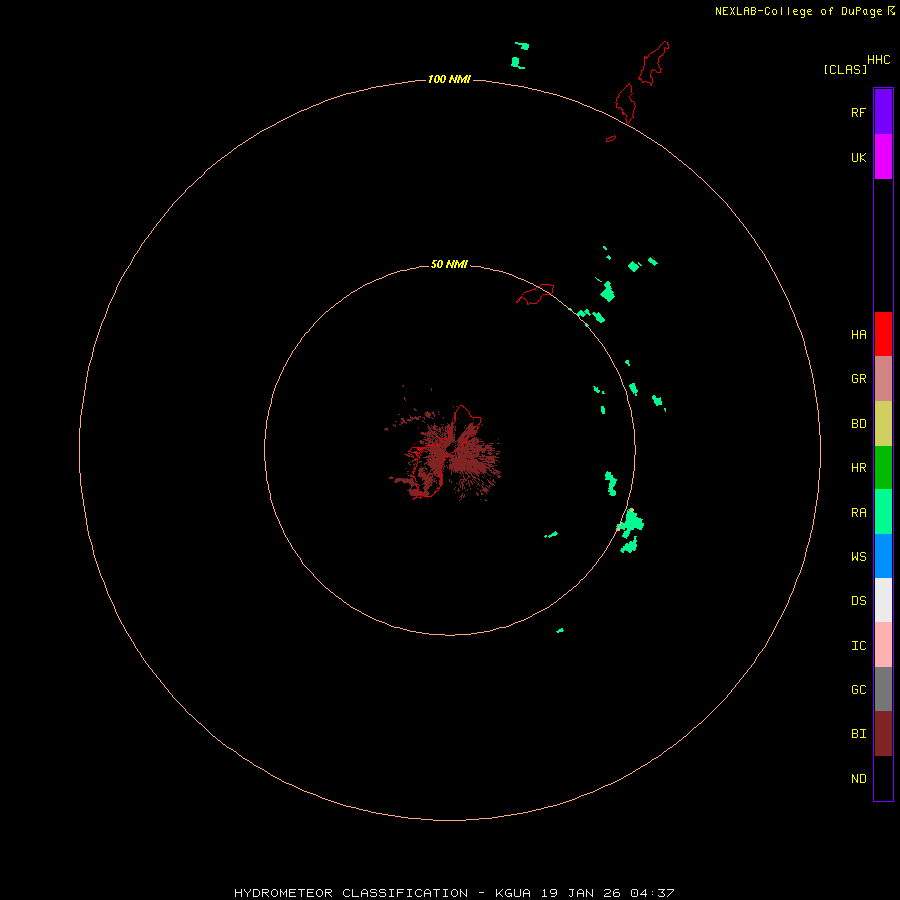Click the '100 NMI' range ring label
Image resolution: width=900 pixels, height=900 pixels.
(x=449, y=79)
